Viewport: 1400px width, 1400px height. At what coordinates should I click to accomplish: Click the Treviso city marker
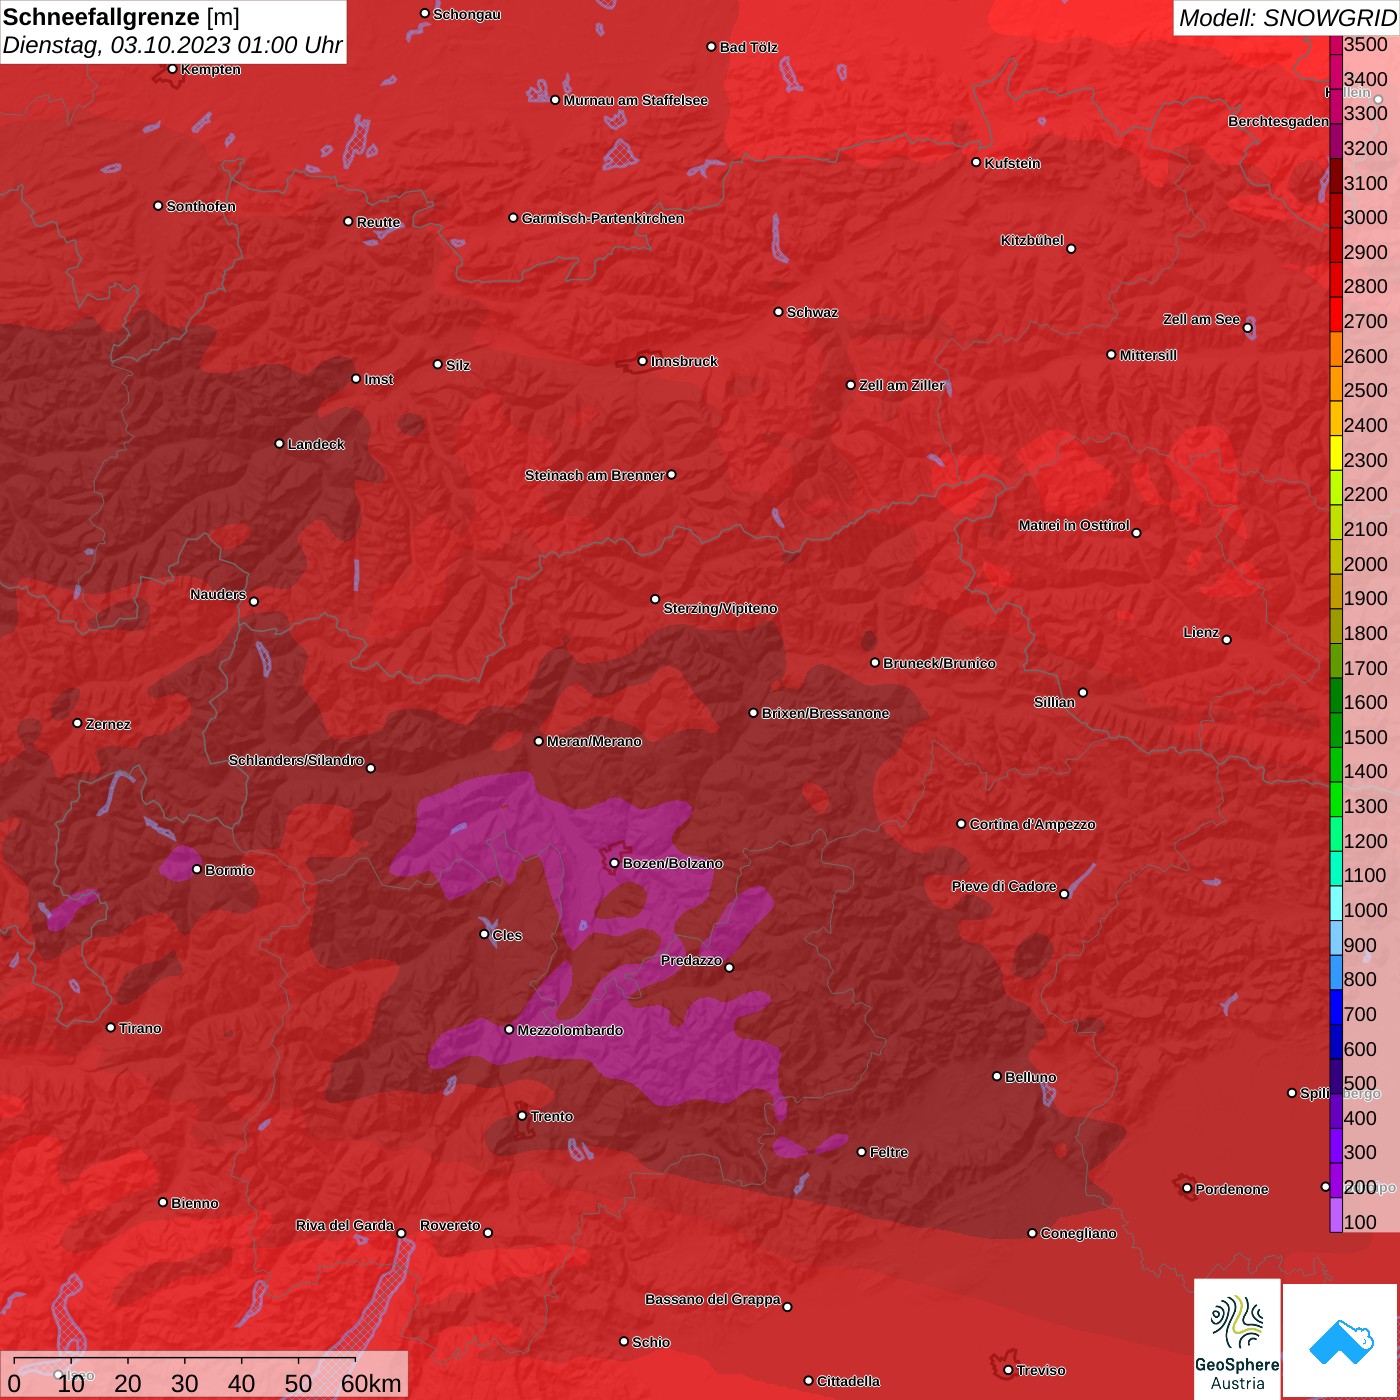pos(1008,1370)
